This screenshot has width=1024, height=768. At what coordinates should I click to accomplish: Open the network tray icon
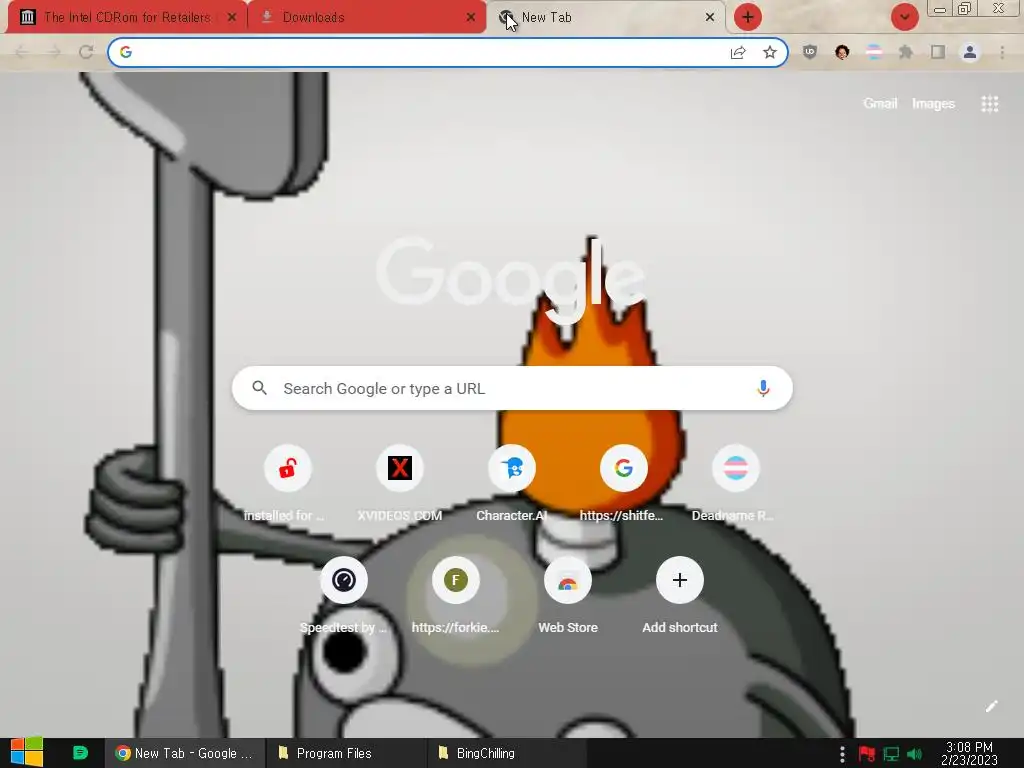[x=891, y=754]
